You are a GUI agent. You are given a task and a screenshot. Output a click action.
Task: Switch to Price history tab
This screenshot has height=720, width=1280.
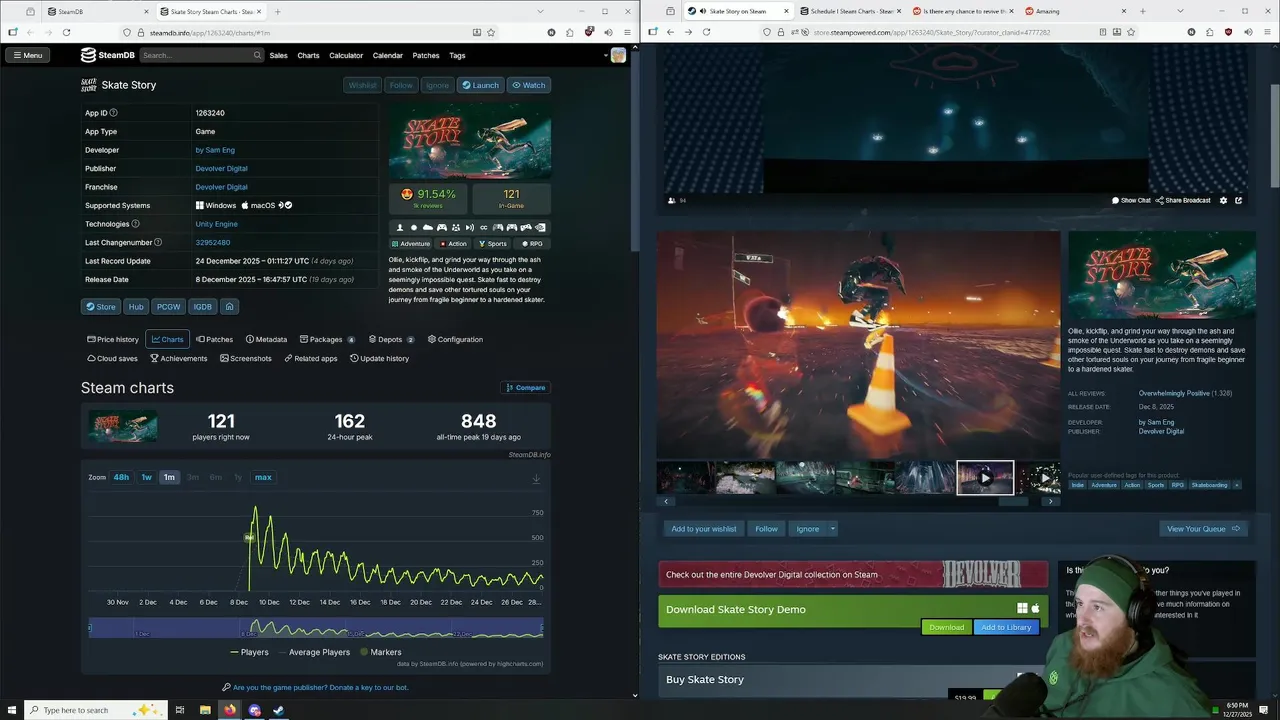(113, 339)
